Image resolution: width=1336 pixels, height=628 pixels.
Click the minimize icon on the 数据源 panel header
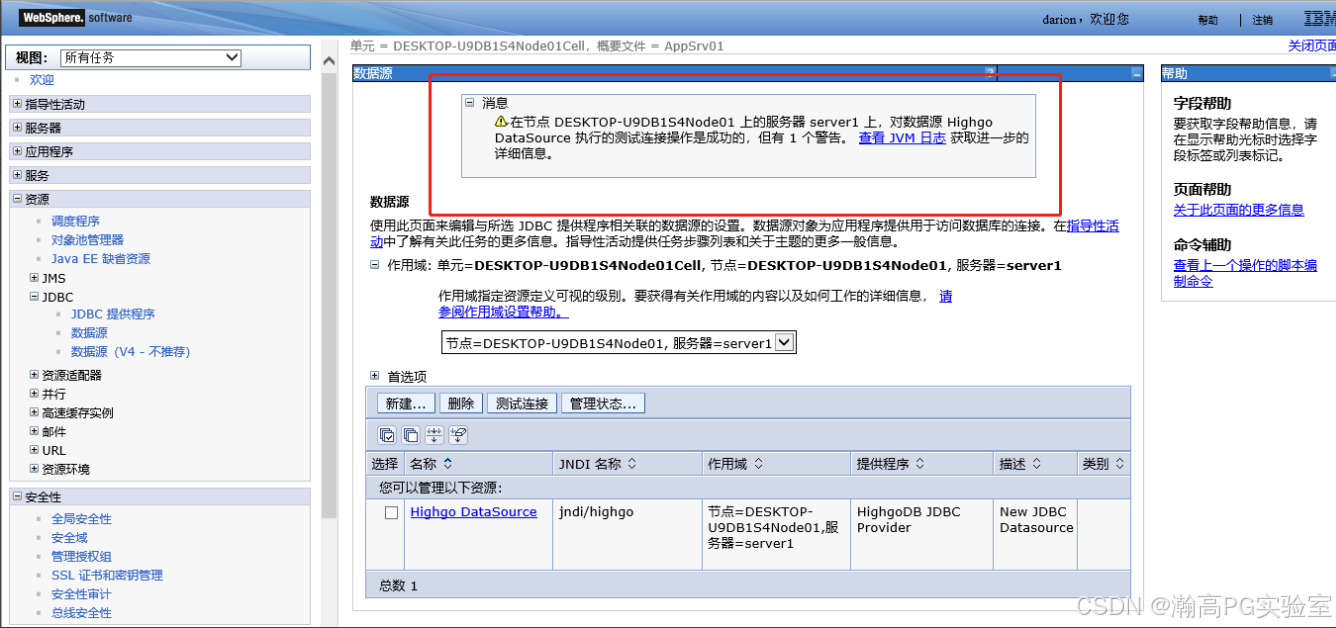[x=1136, y=73]
